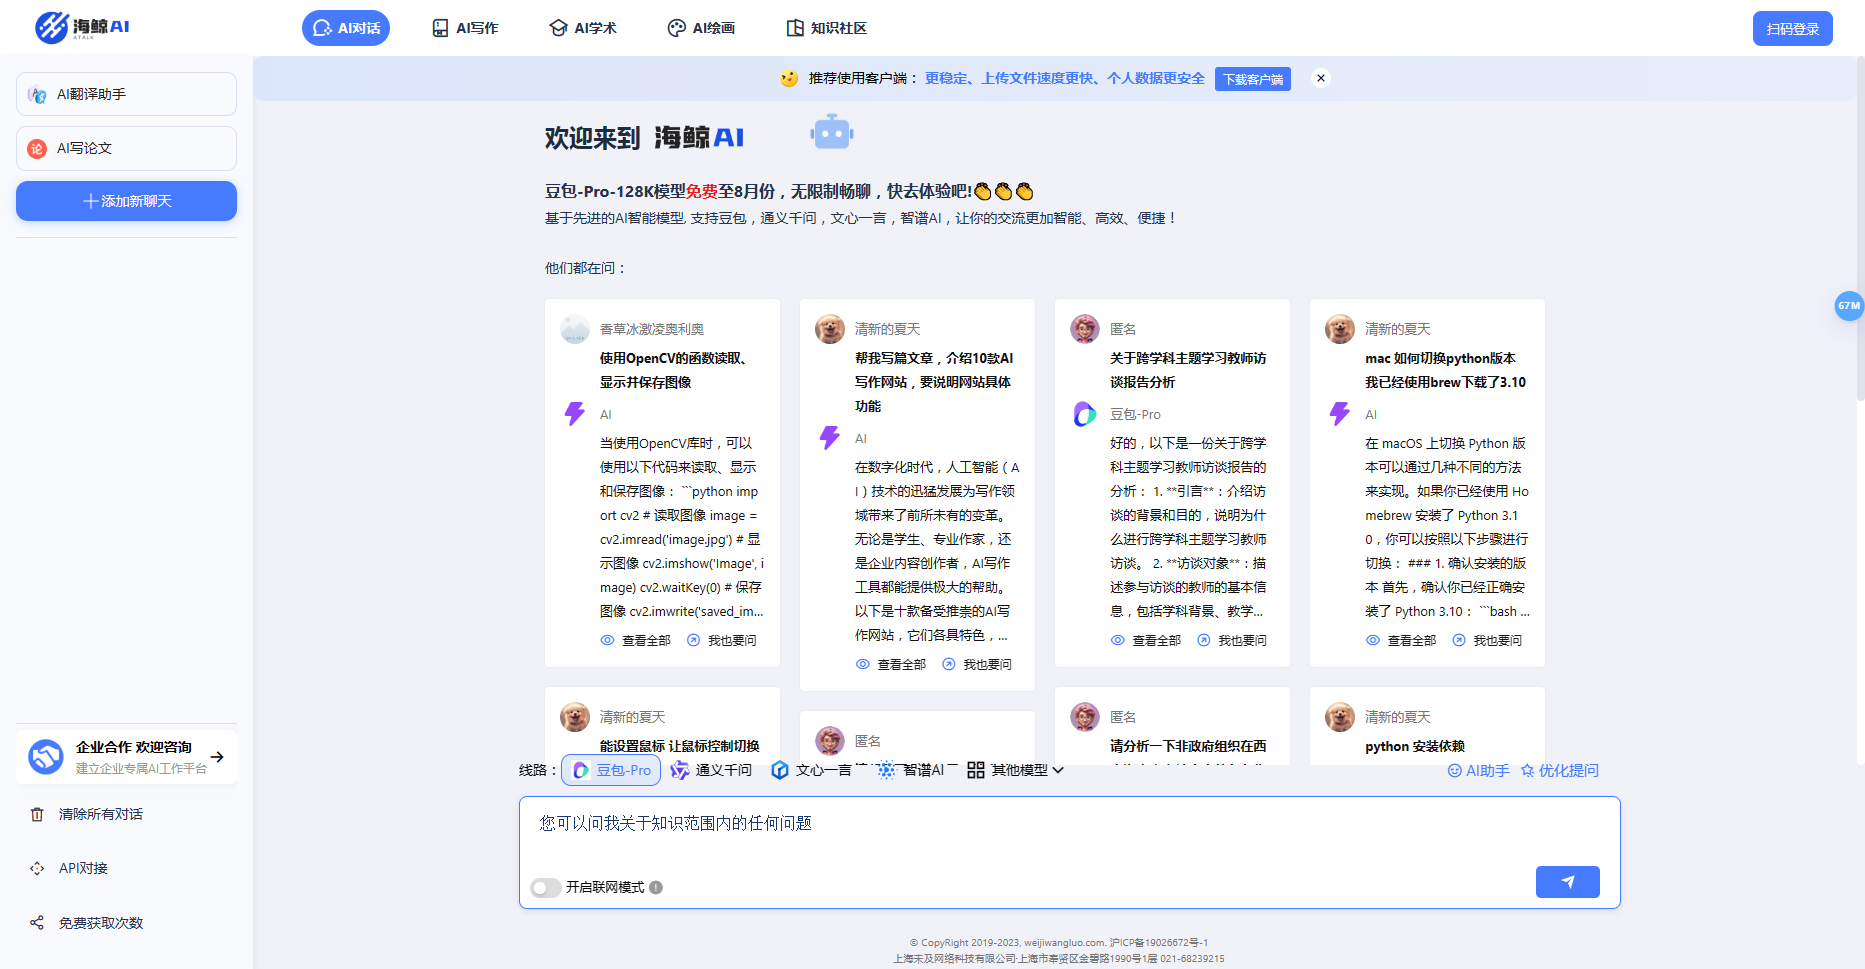The image size is (1865, 969).
Task: Expand 其他模型 dropdown
Action: click(1015, 770)
